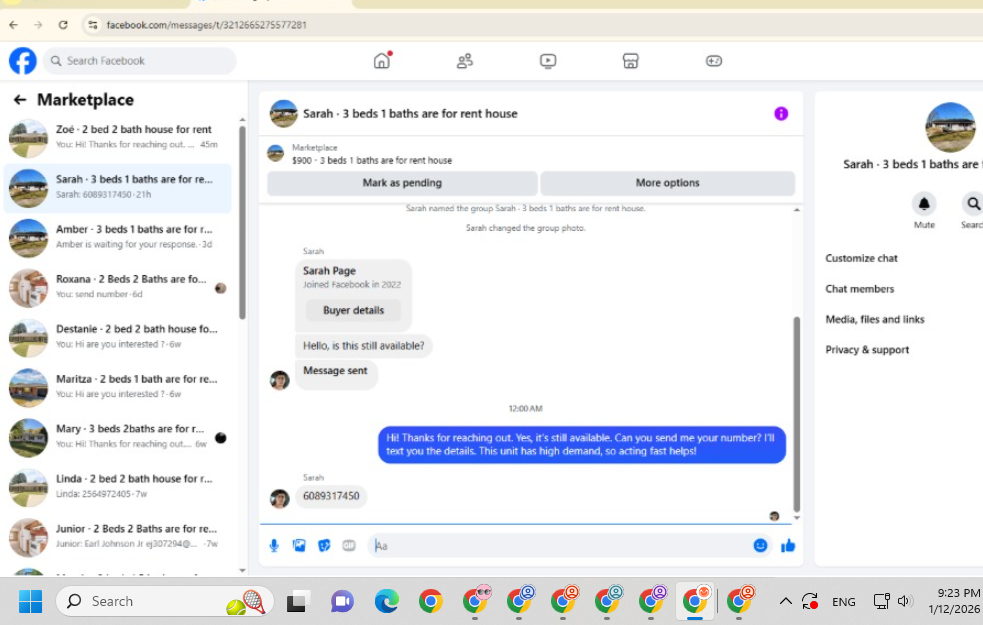Screen dimensions: 983x625
Task: Attach a photo using the image icon
Action: pyautogui.click(x=299, y=546)
